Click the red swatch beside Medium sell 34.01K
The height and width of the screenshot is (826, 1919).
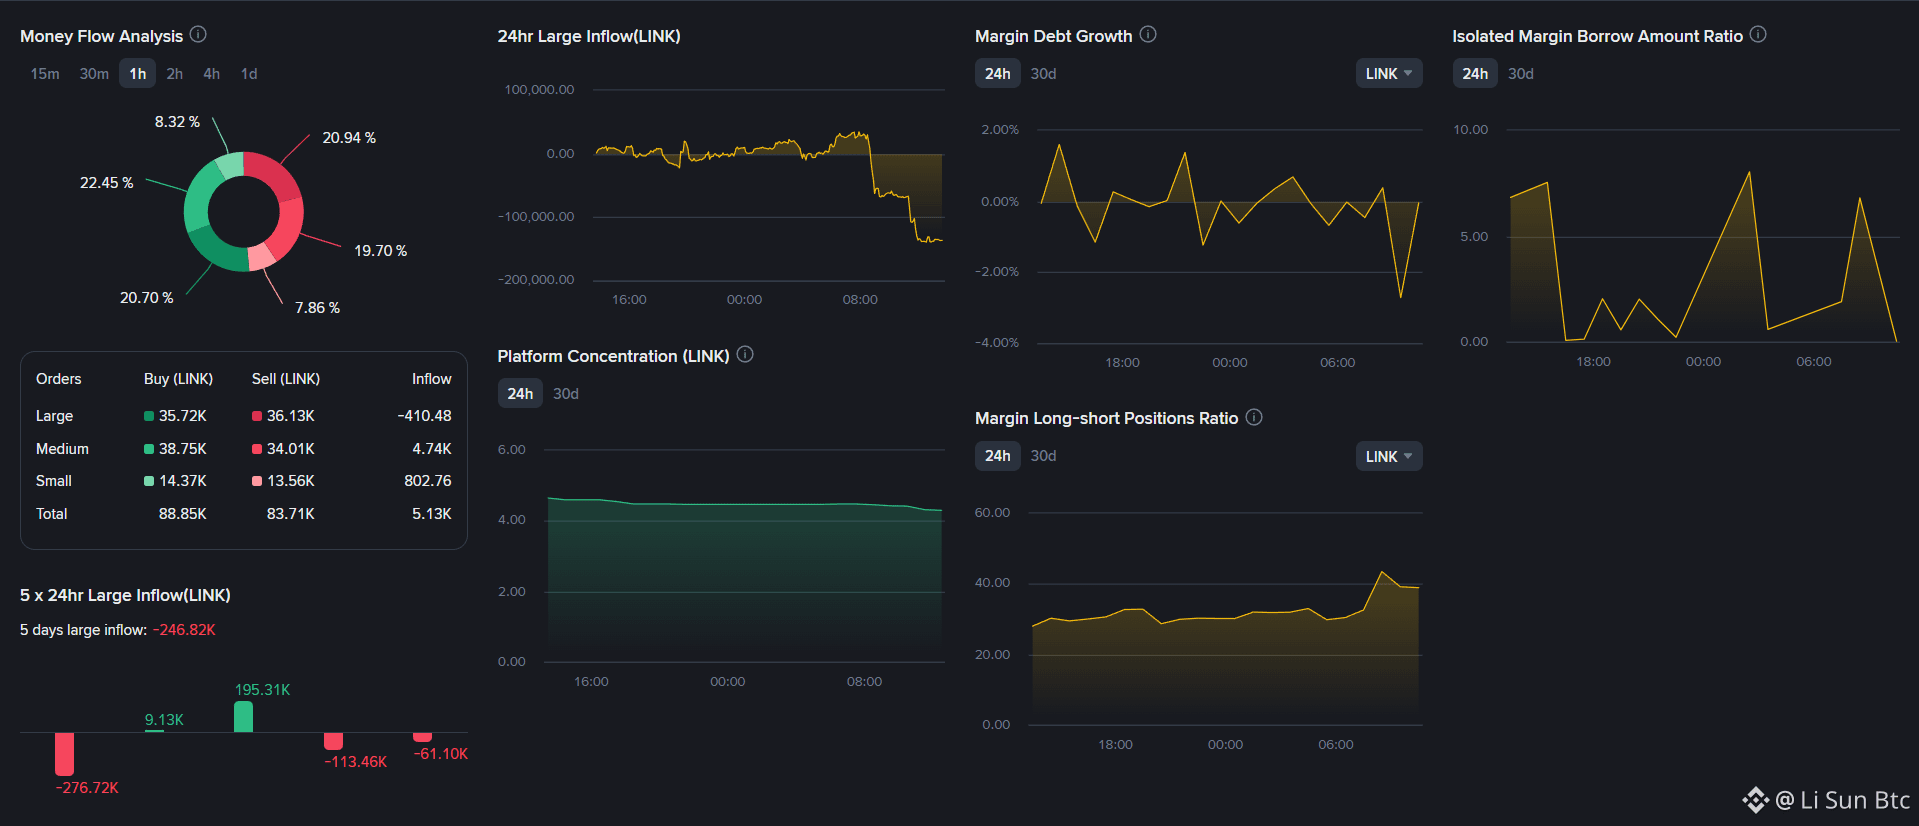click(x=257, y=449)
